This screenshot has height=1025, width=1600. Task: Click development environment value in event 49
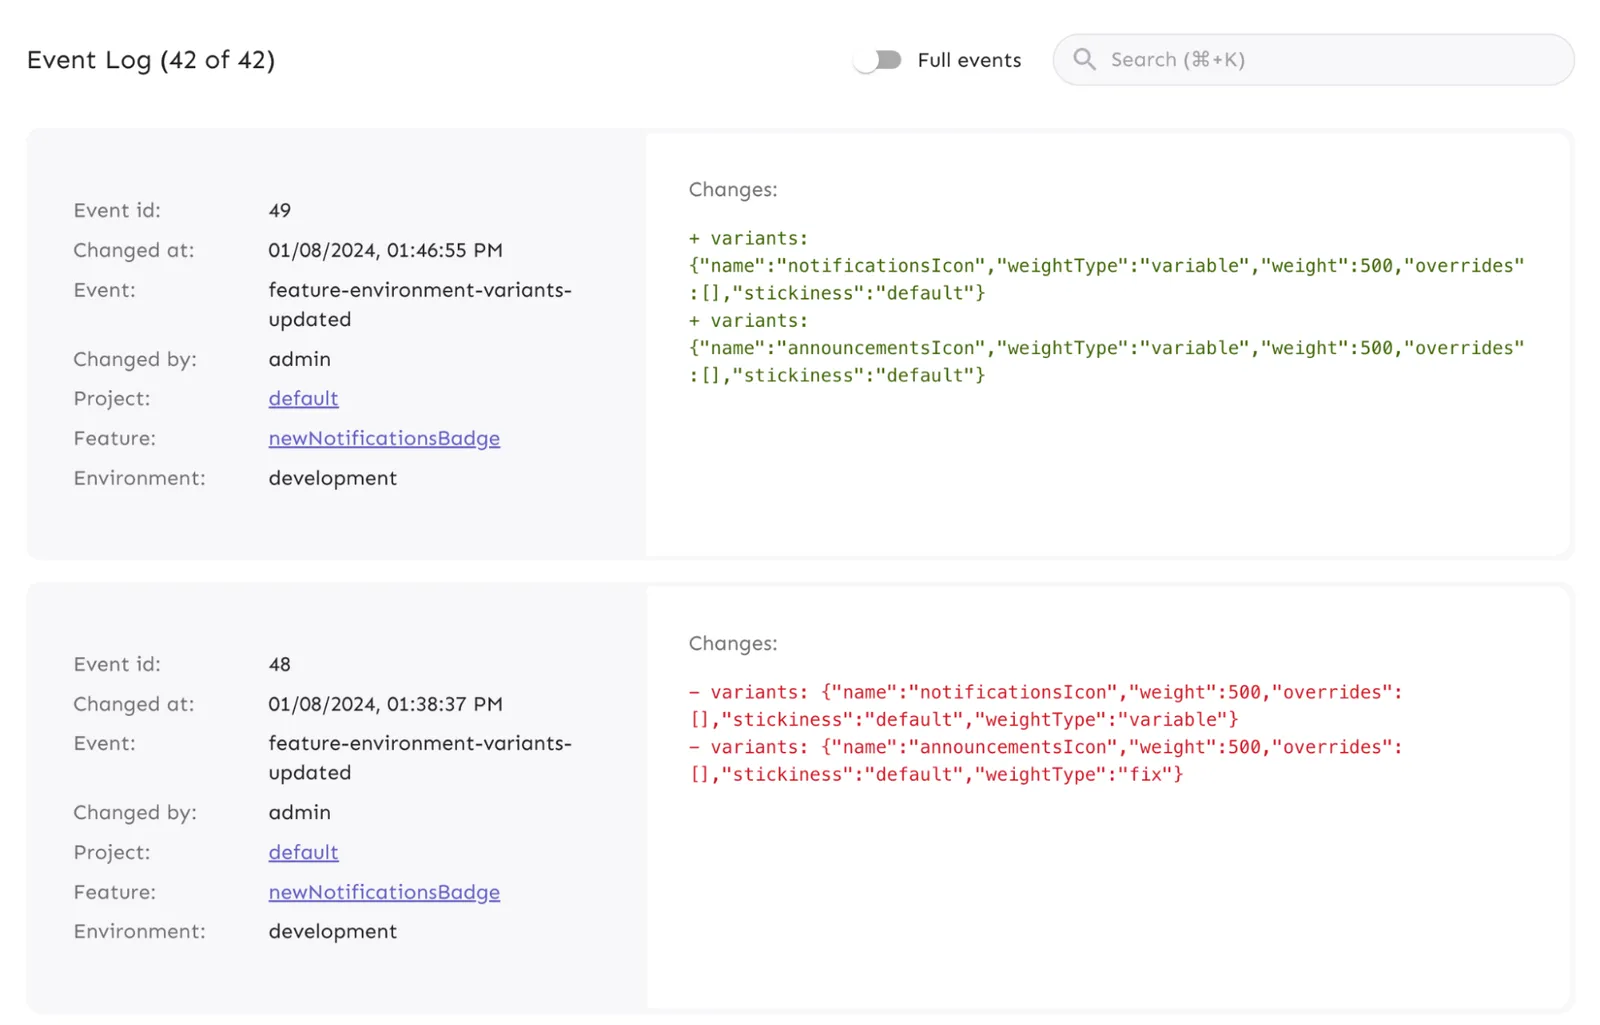[332, 478]
